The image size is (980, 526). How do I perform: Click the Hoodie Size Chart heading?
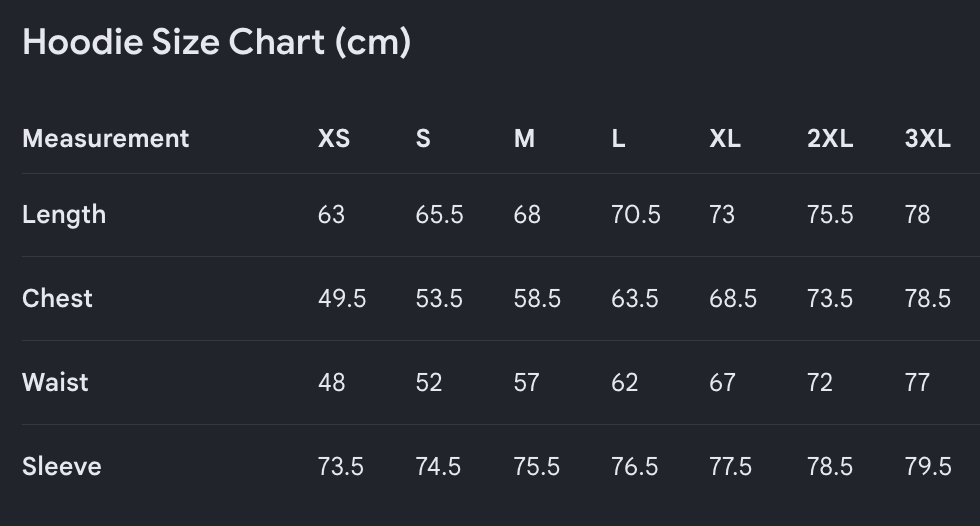[217, 42]
